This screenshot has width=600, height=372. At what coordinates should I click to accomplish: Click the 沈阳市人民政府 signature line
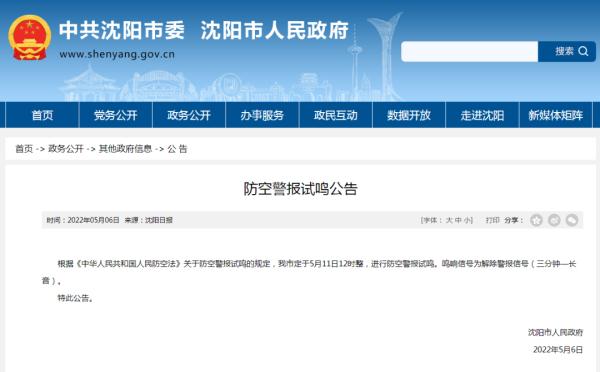555,332
